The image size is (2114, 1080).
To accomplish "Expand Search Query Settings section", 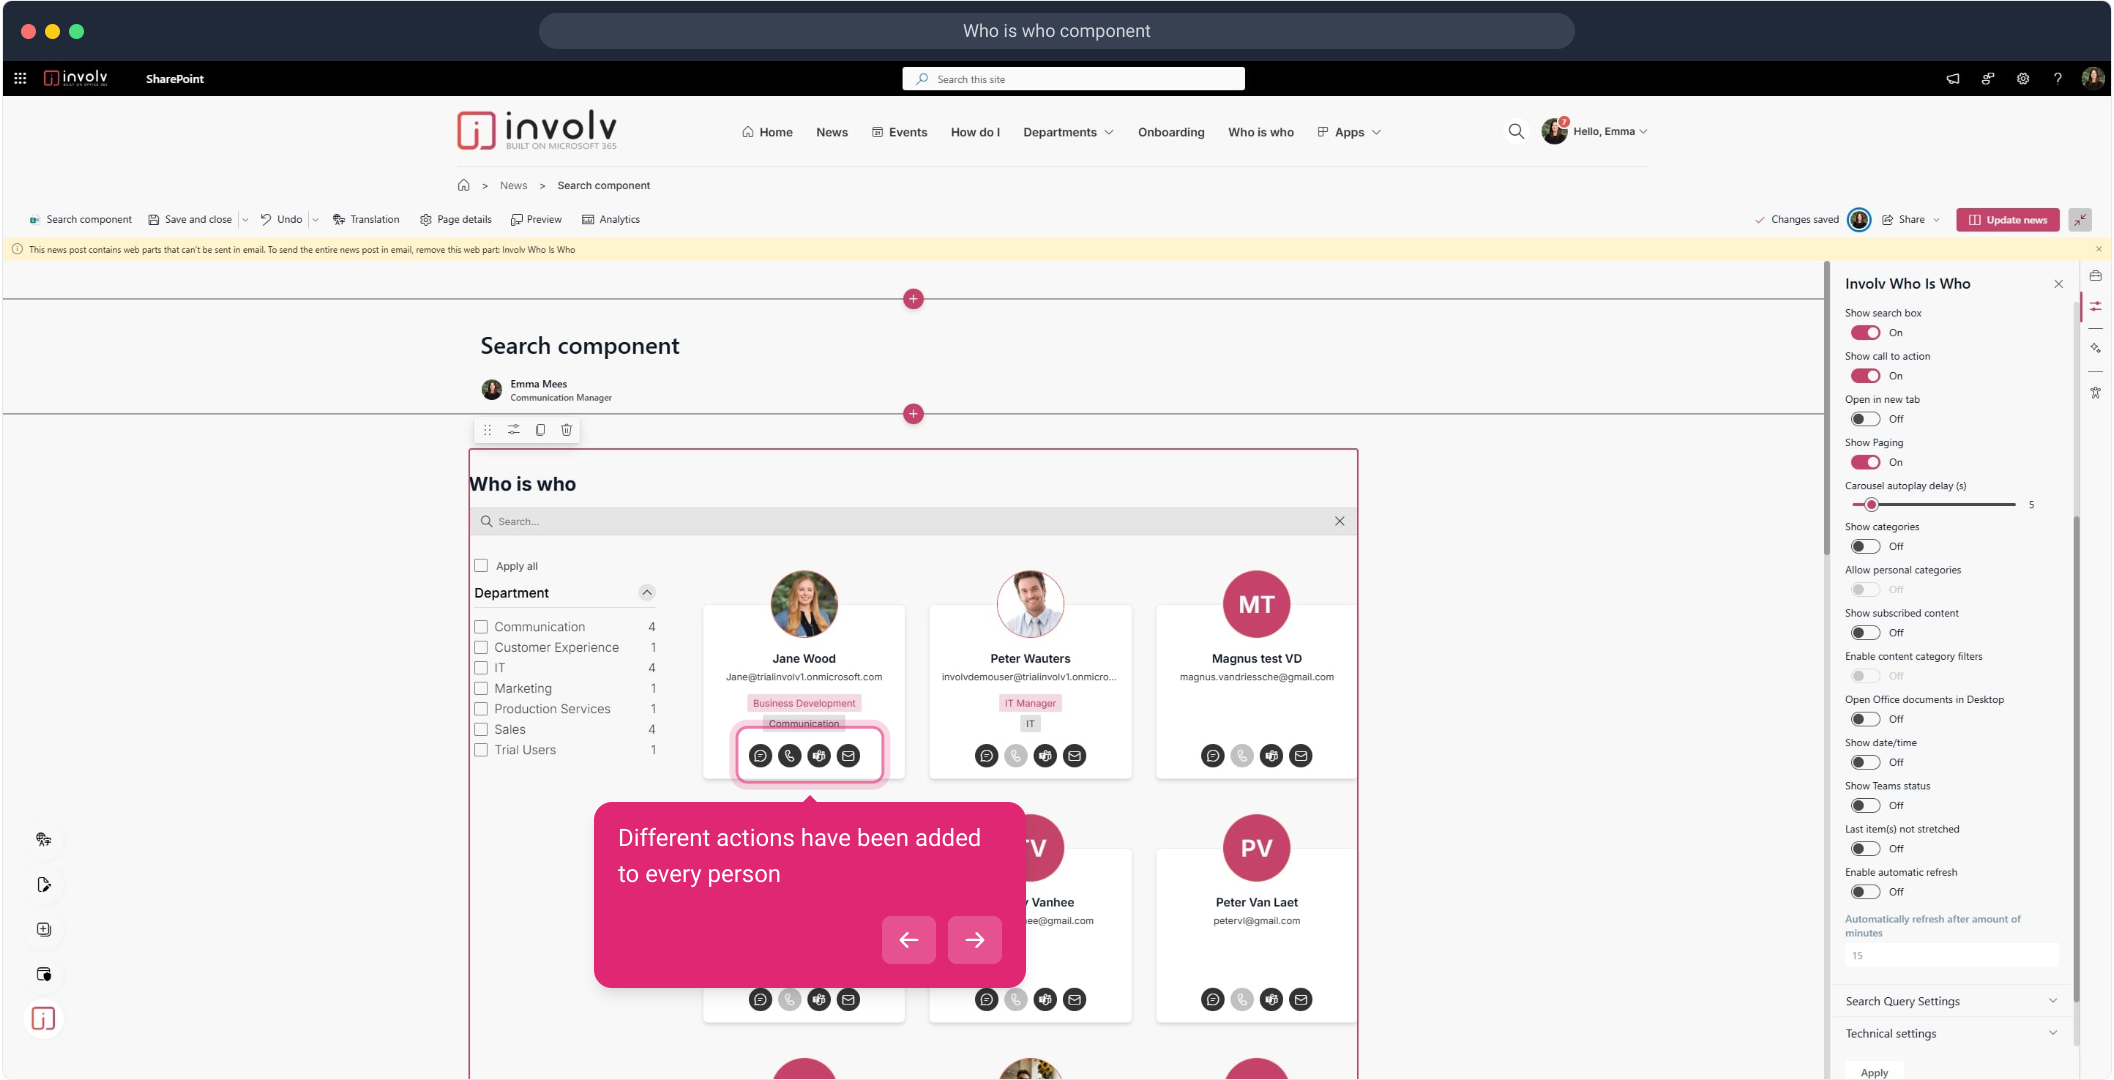I will tap(1950, 1001).
